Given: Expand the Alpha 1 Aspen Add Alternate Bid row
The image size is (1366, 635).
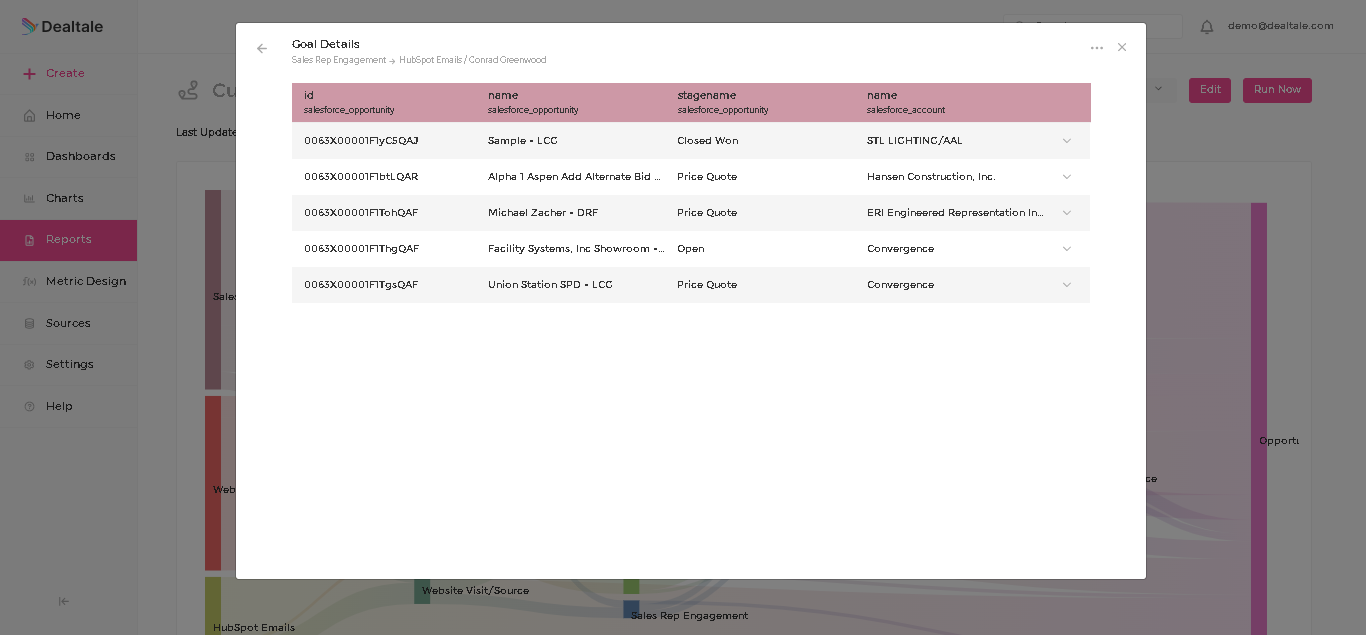Looking at the screenshot, I should pos(1066,177).
